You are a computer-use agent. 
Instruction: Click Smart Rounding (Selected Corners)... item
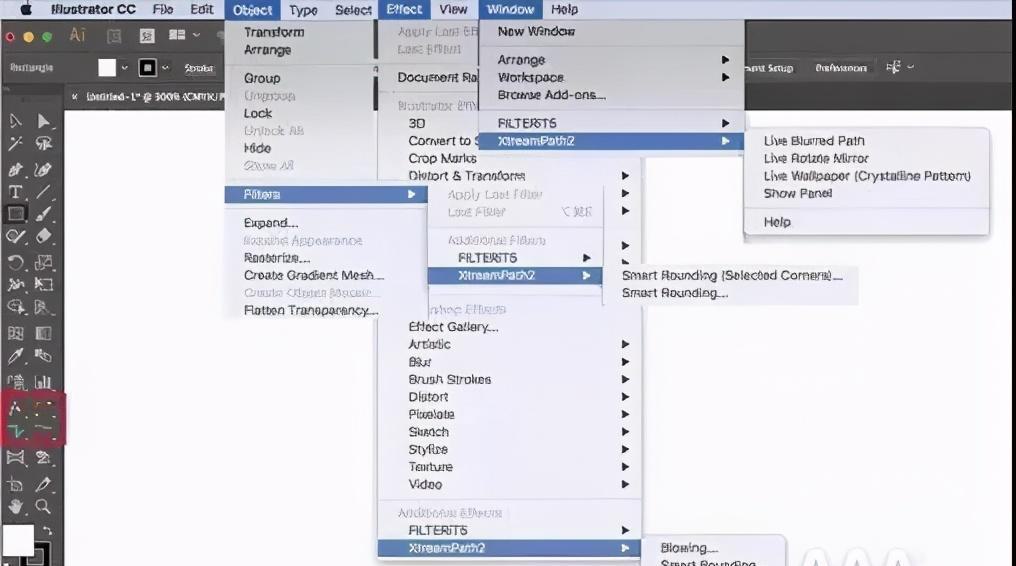[731, 275]
